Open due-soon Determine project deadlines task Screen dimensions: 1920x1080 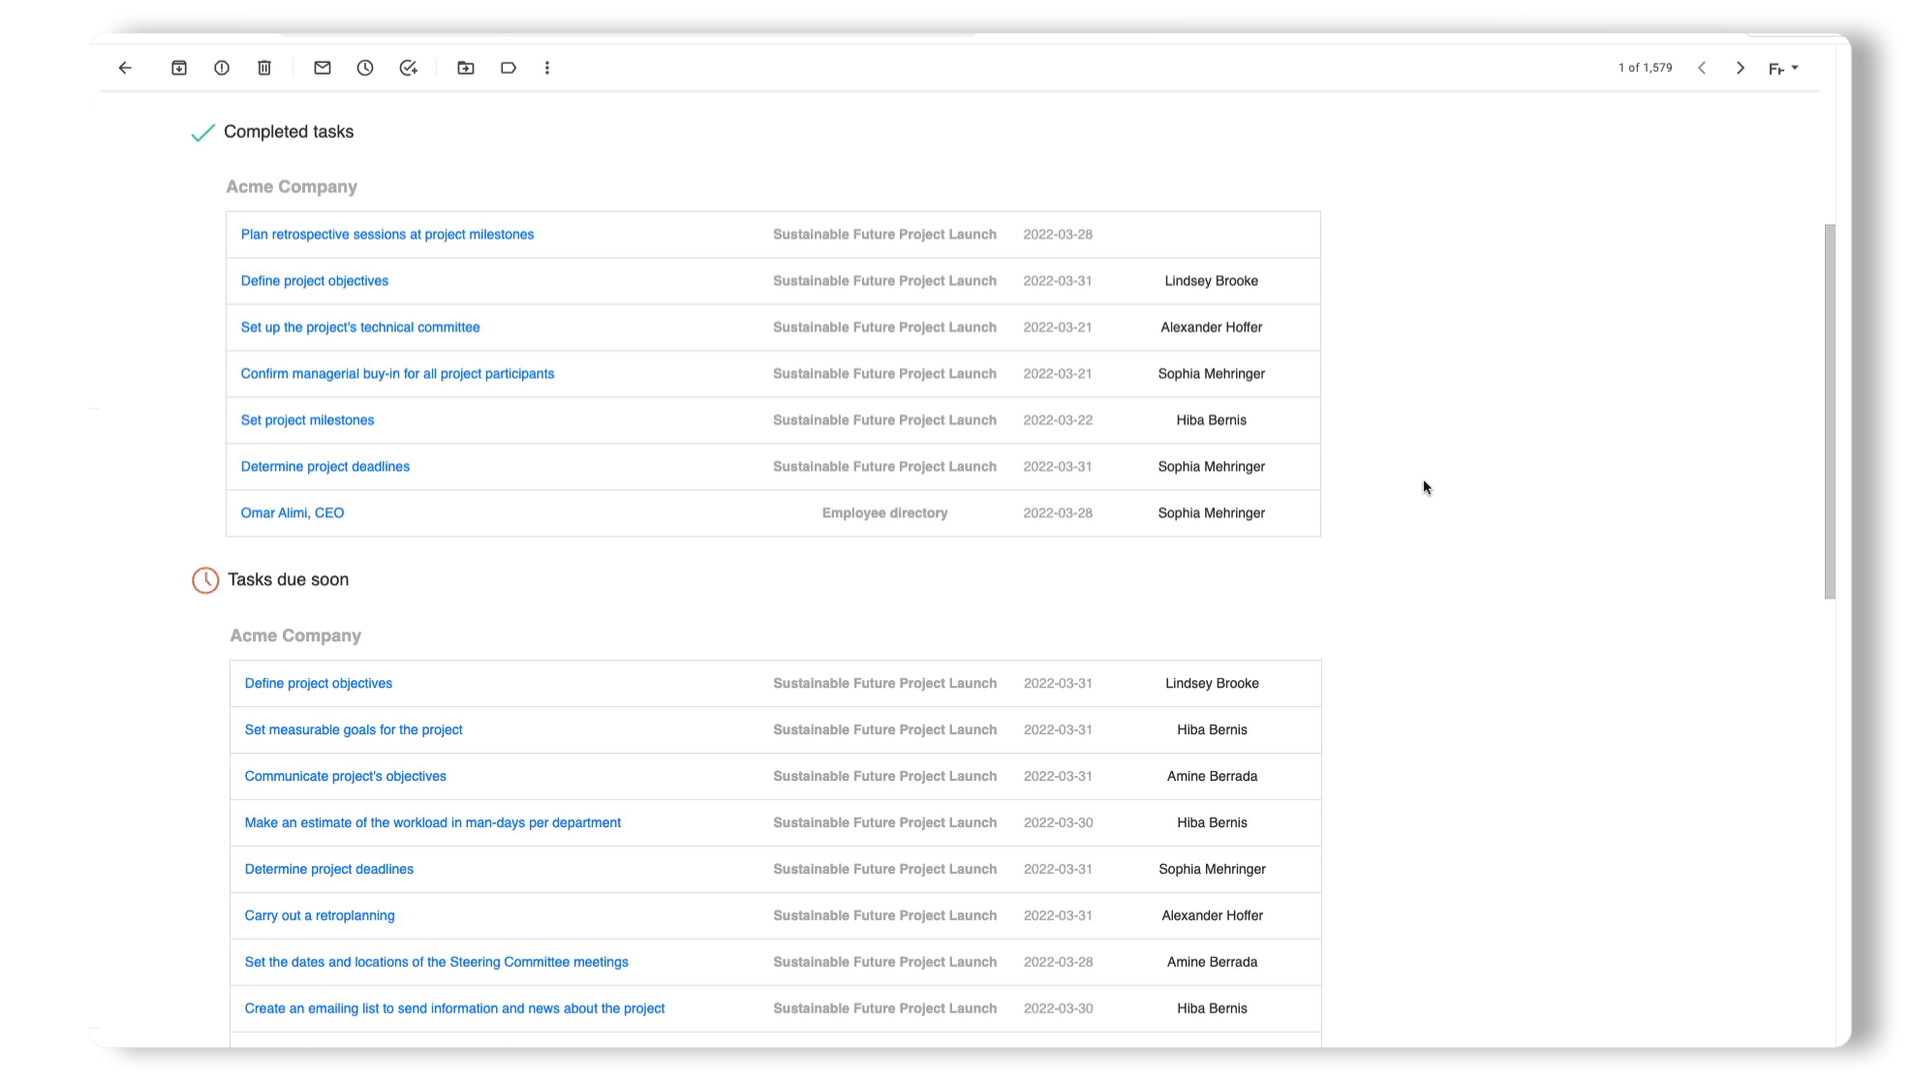tap(329, 869)
